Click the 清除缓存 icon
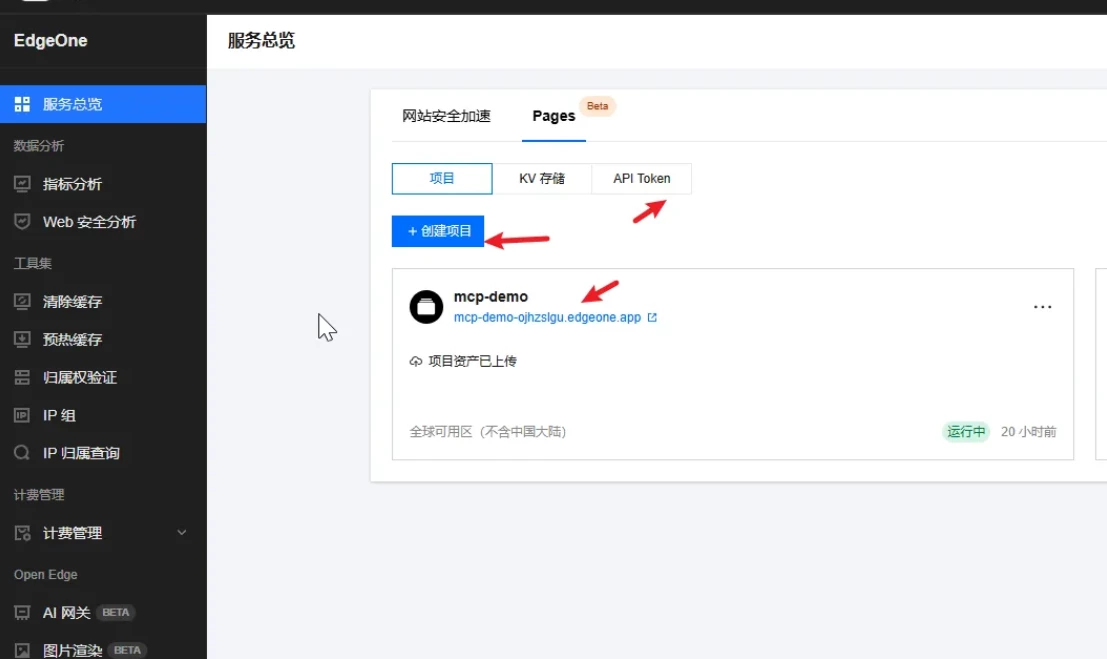The height and width of the screenshot is (659, 1107). coord(22,302)
